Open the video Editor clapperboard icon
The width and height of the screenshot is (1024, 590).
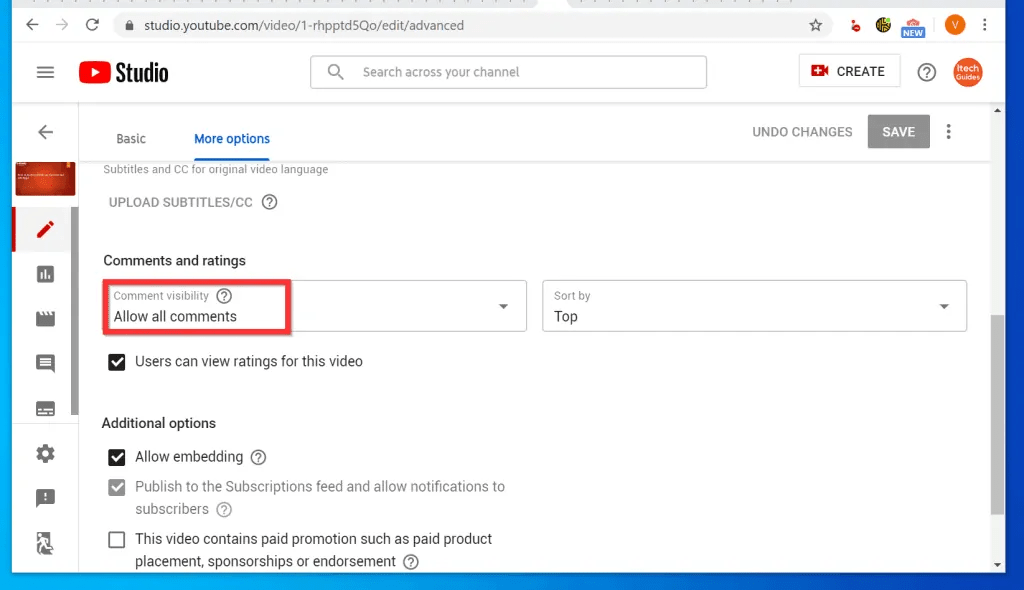click(x=44, y=318)
